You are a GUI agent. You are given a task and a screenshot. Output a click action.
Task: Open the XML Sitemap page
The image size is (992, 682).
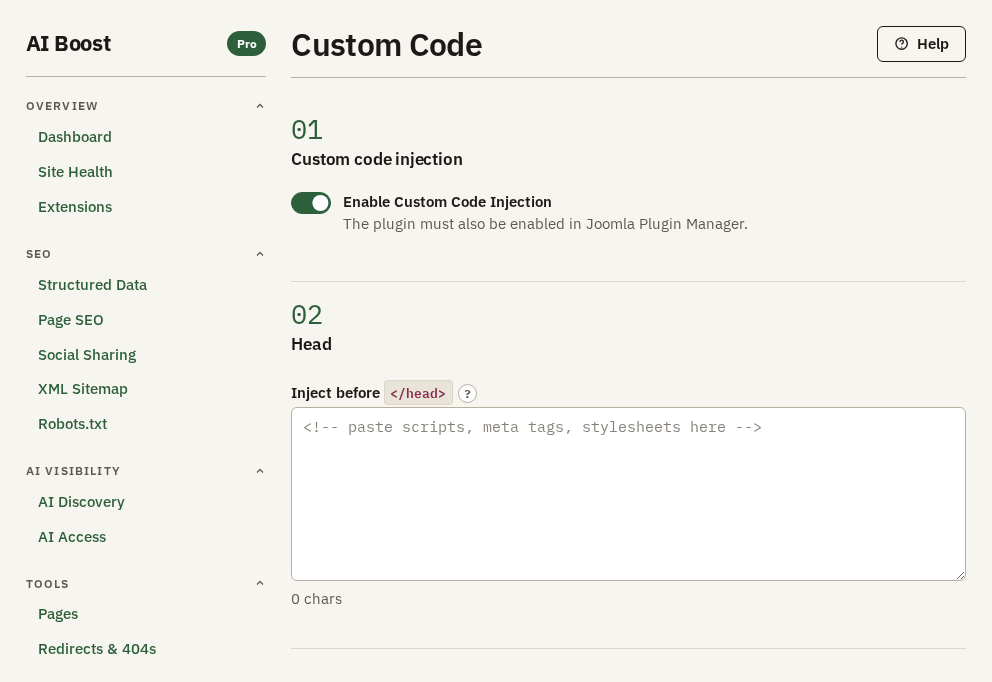[x=82, y=389]
